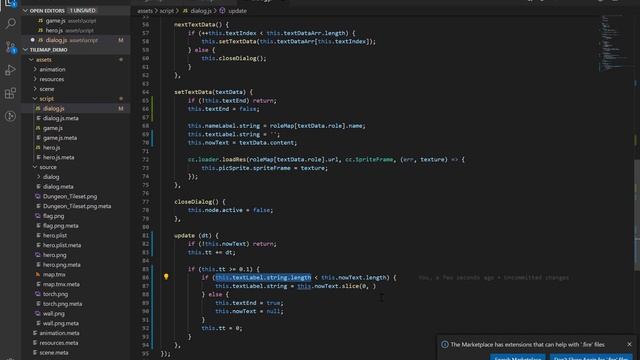Click the file icon of hero.plist
The height and width of the screenshot is (360, 640).
(38, 236)
